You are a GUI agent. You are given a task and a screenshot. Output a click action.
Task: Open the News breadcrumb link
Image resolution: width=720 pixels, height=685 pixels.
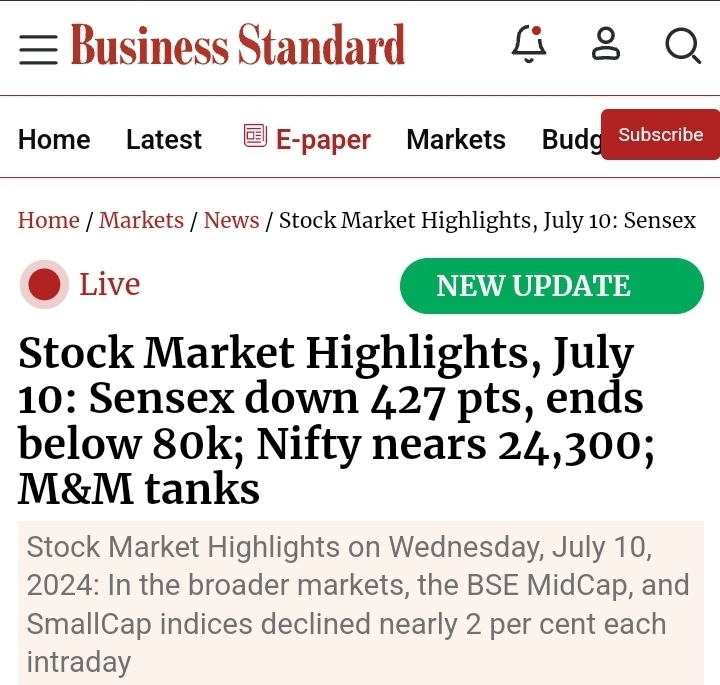click(231, 220)
